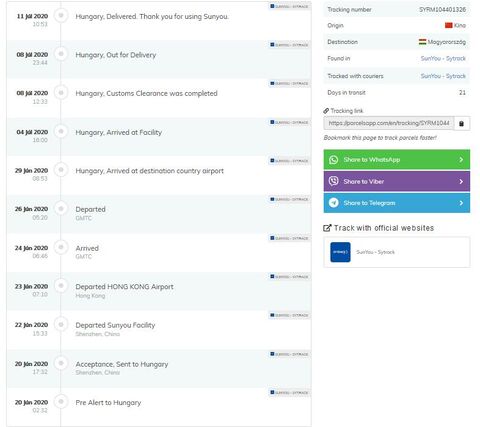Click the 'Acceptance, Sent to Hungary' text
This screenshot has width=480, height=427.
(122, 364)
